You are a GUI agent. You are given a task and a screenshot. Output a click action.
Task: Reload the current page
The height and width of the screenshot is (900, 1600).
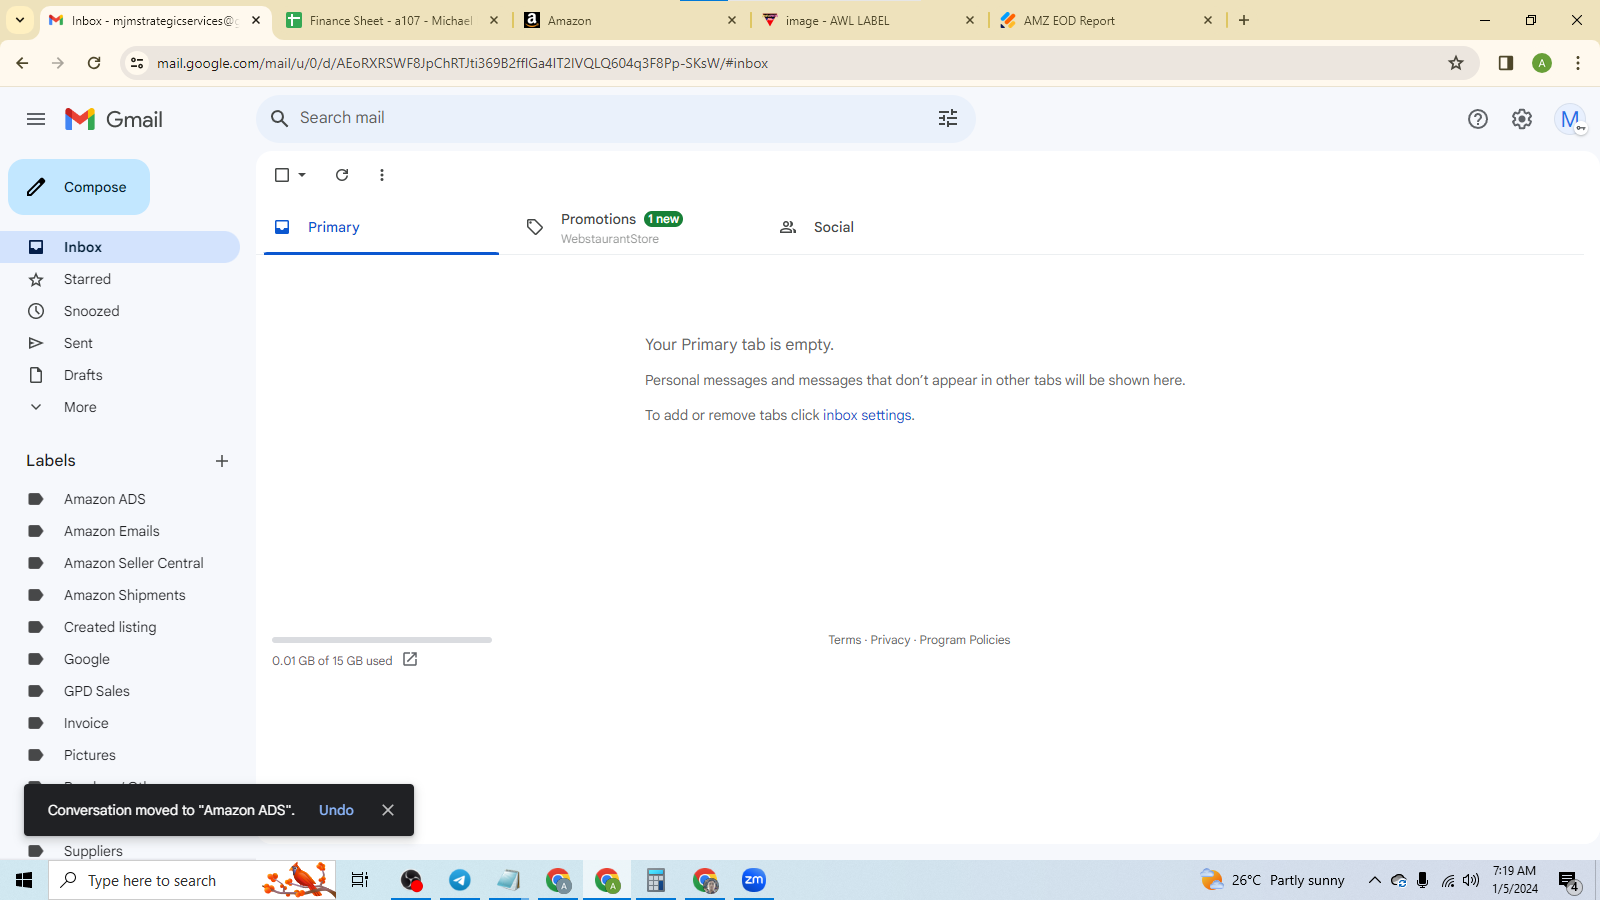[94, 63]
